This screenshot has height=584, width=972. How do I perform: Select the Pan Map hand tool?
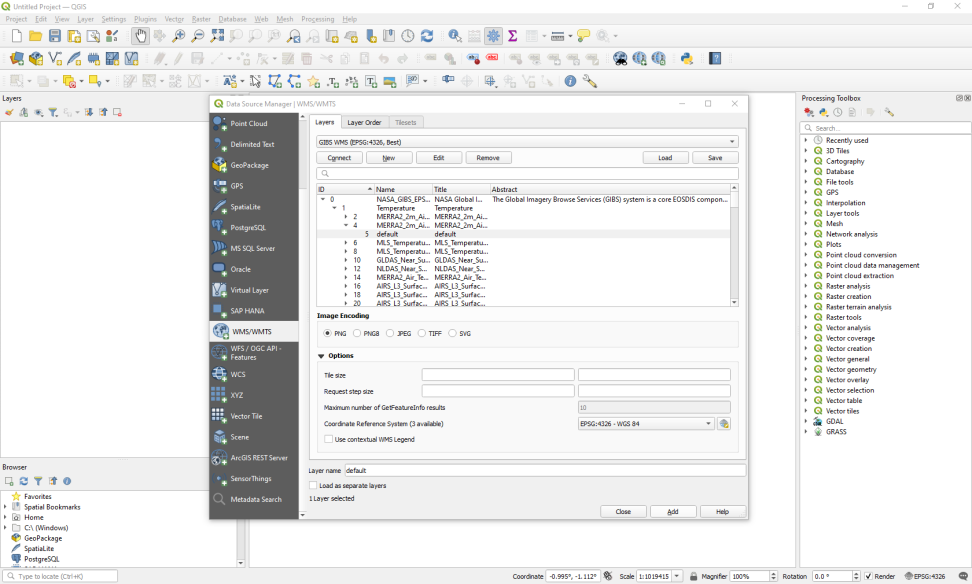click(x=141, y=36)
